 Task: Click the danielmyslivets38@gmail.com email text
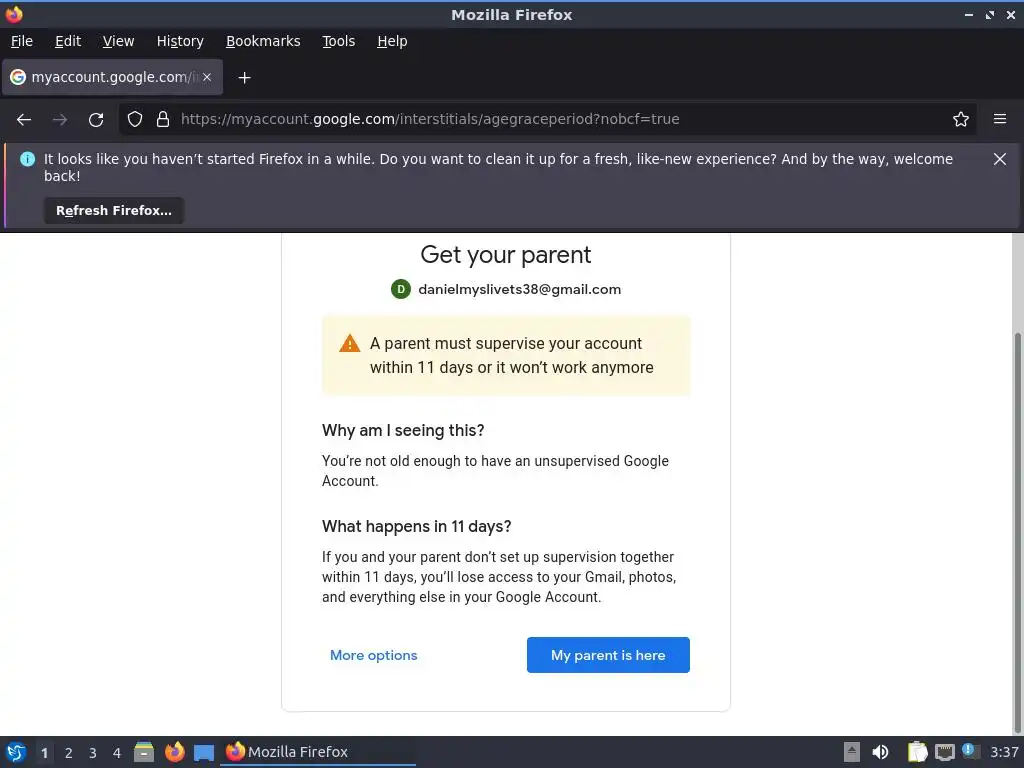520,289
